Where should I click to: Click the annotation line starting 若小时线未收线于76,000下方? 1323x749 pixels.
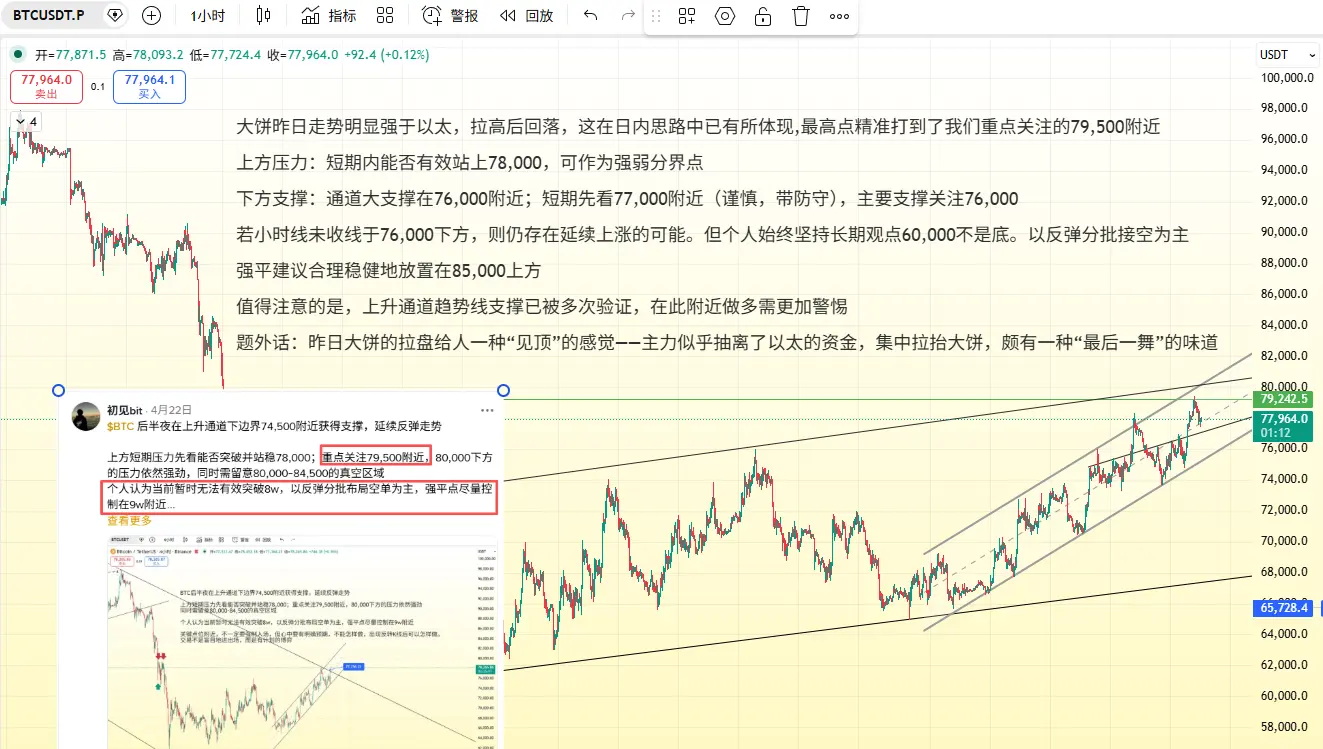click(x=712, y=235)
